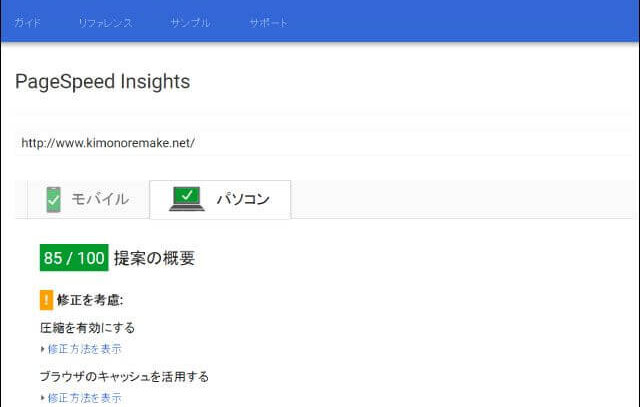Click the green 85 / 100 score badge
The image size is (640, 407).
(73, 258)
